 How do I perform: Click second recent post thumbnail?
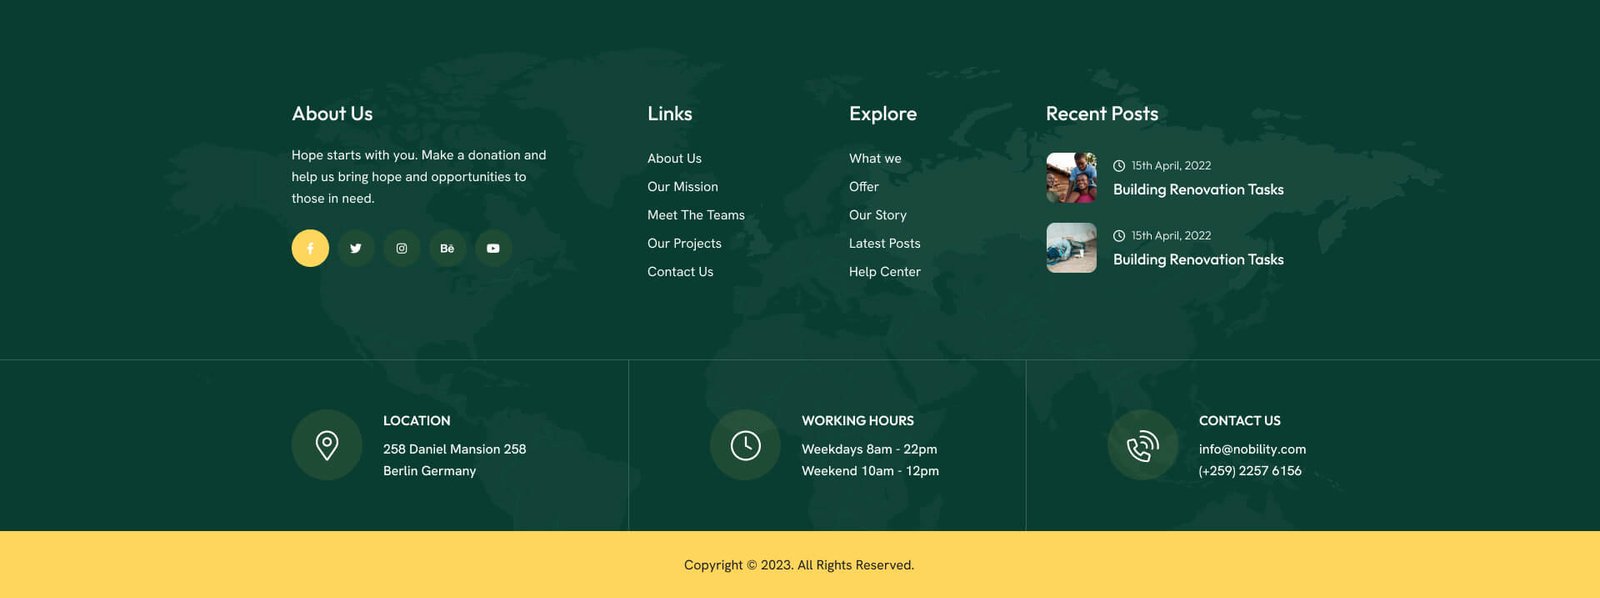(1071, 248)
